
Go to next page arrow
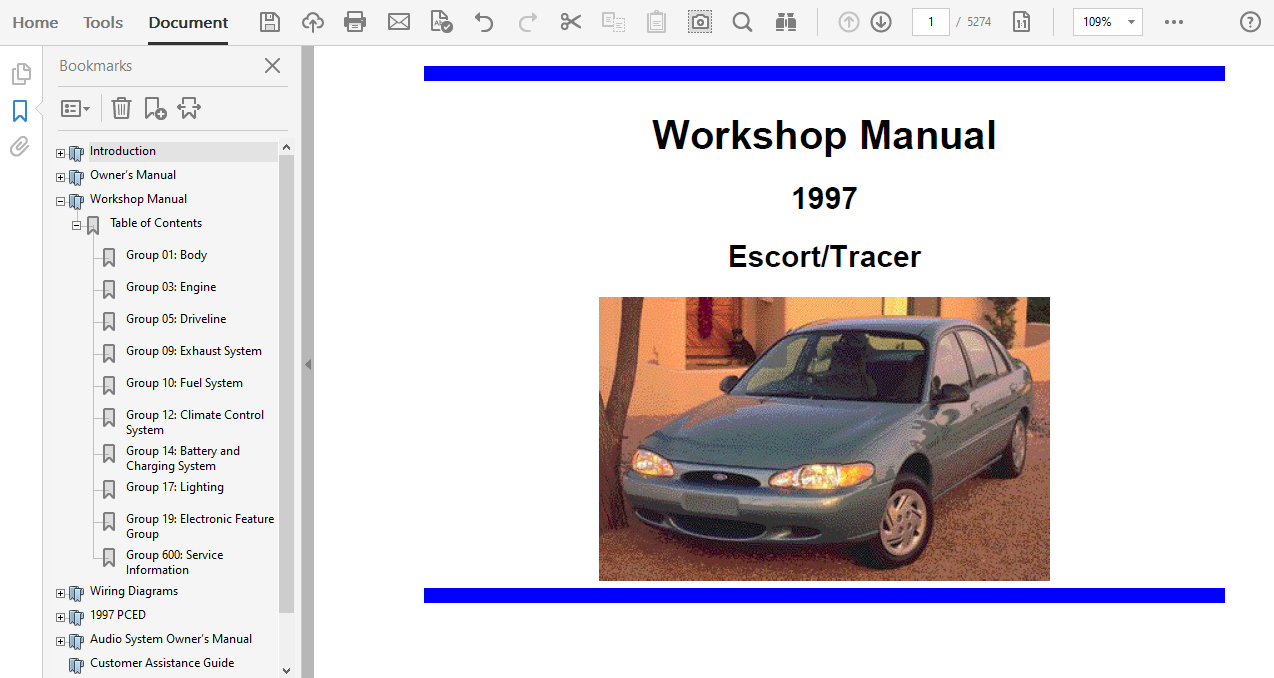point(881,22)
